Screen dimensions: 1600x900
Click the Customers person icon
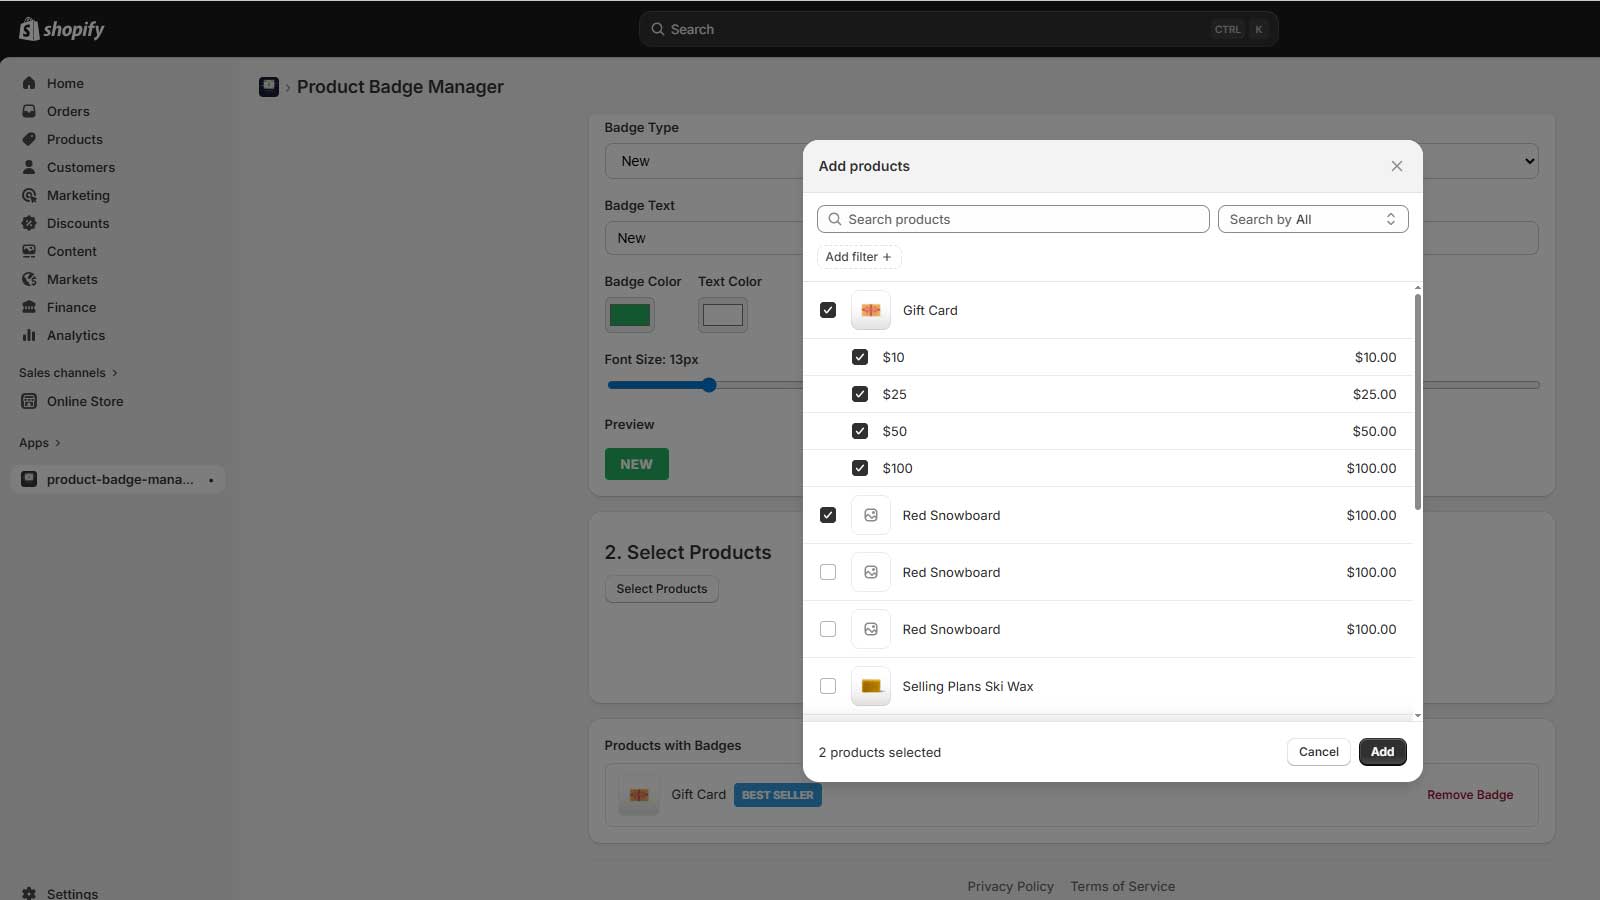(29, 167)
